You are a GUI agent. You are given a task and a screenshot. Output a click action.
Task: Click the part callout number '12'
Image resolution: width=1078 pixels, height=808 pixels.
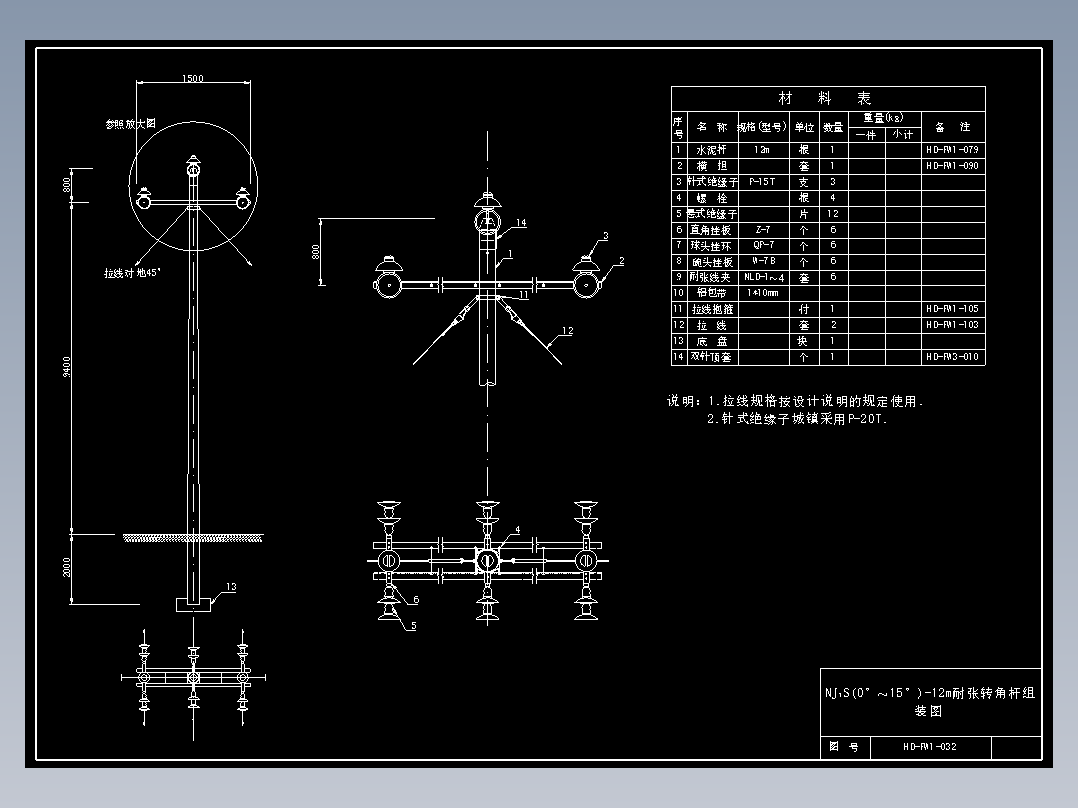tap(567, 331)
